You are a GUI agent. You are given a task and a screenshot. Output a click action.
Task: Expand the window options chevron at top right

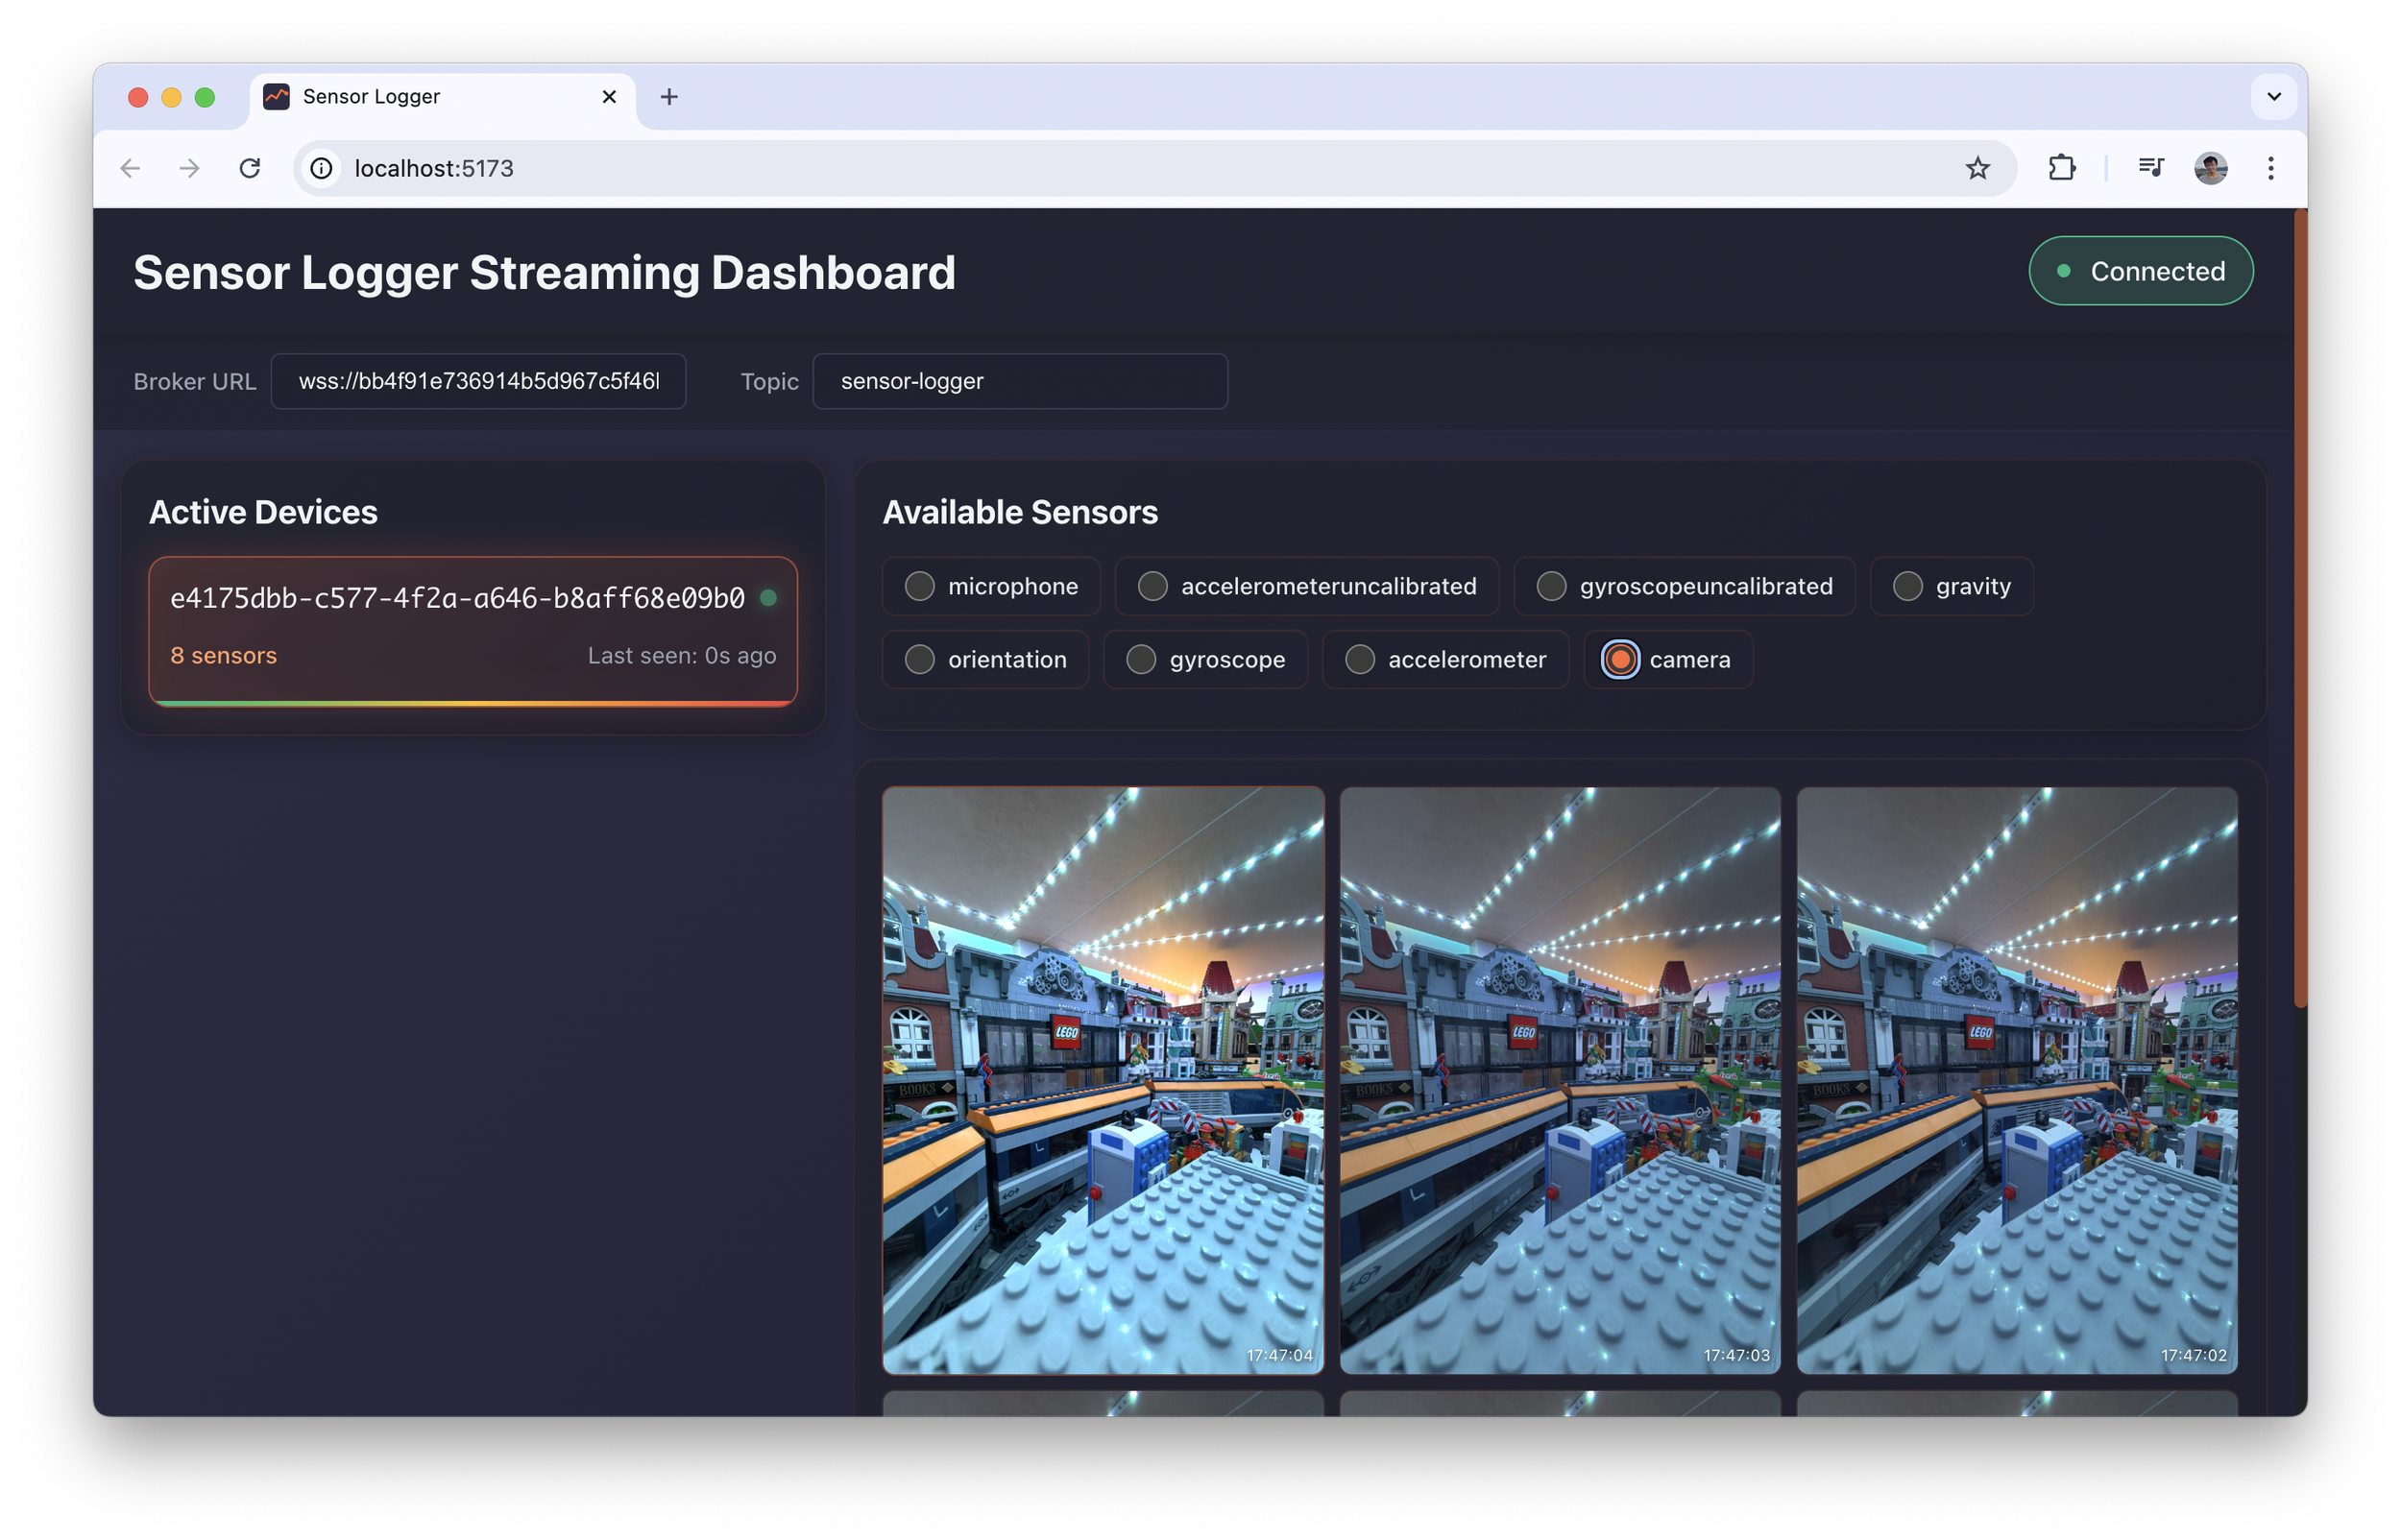coord(2274,96)
